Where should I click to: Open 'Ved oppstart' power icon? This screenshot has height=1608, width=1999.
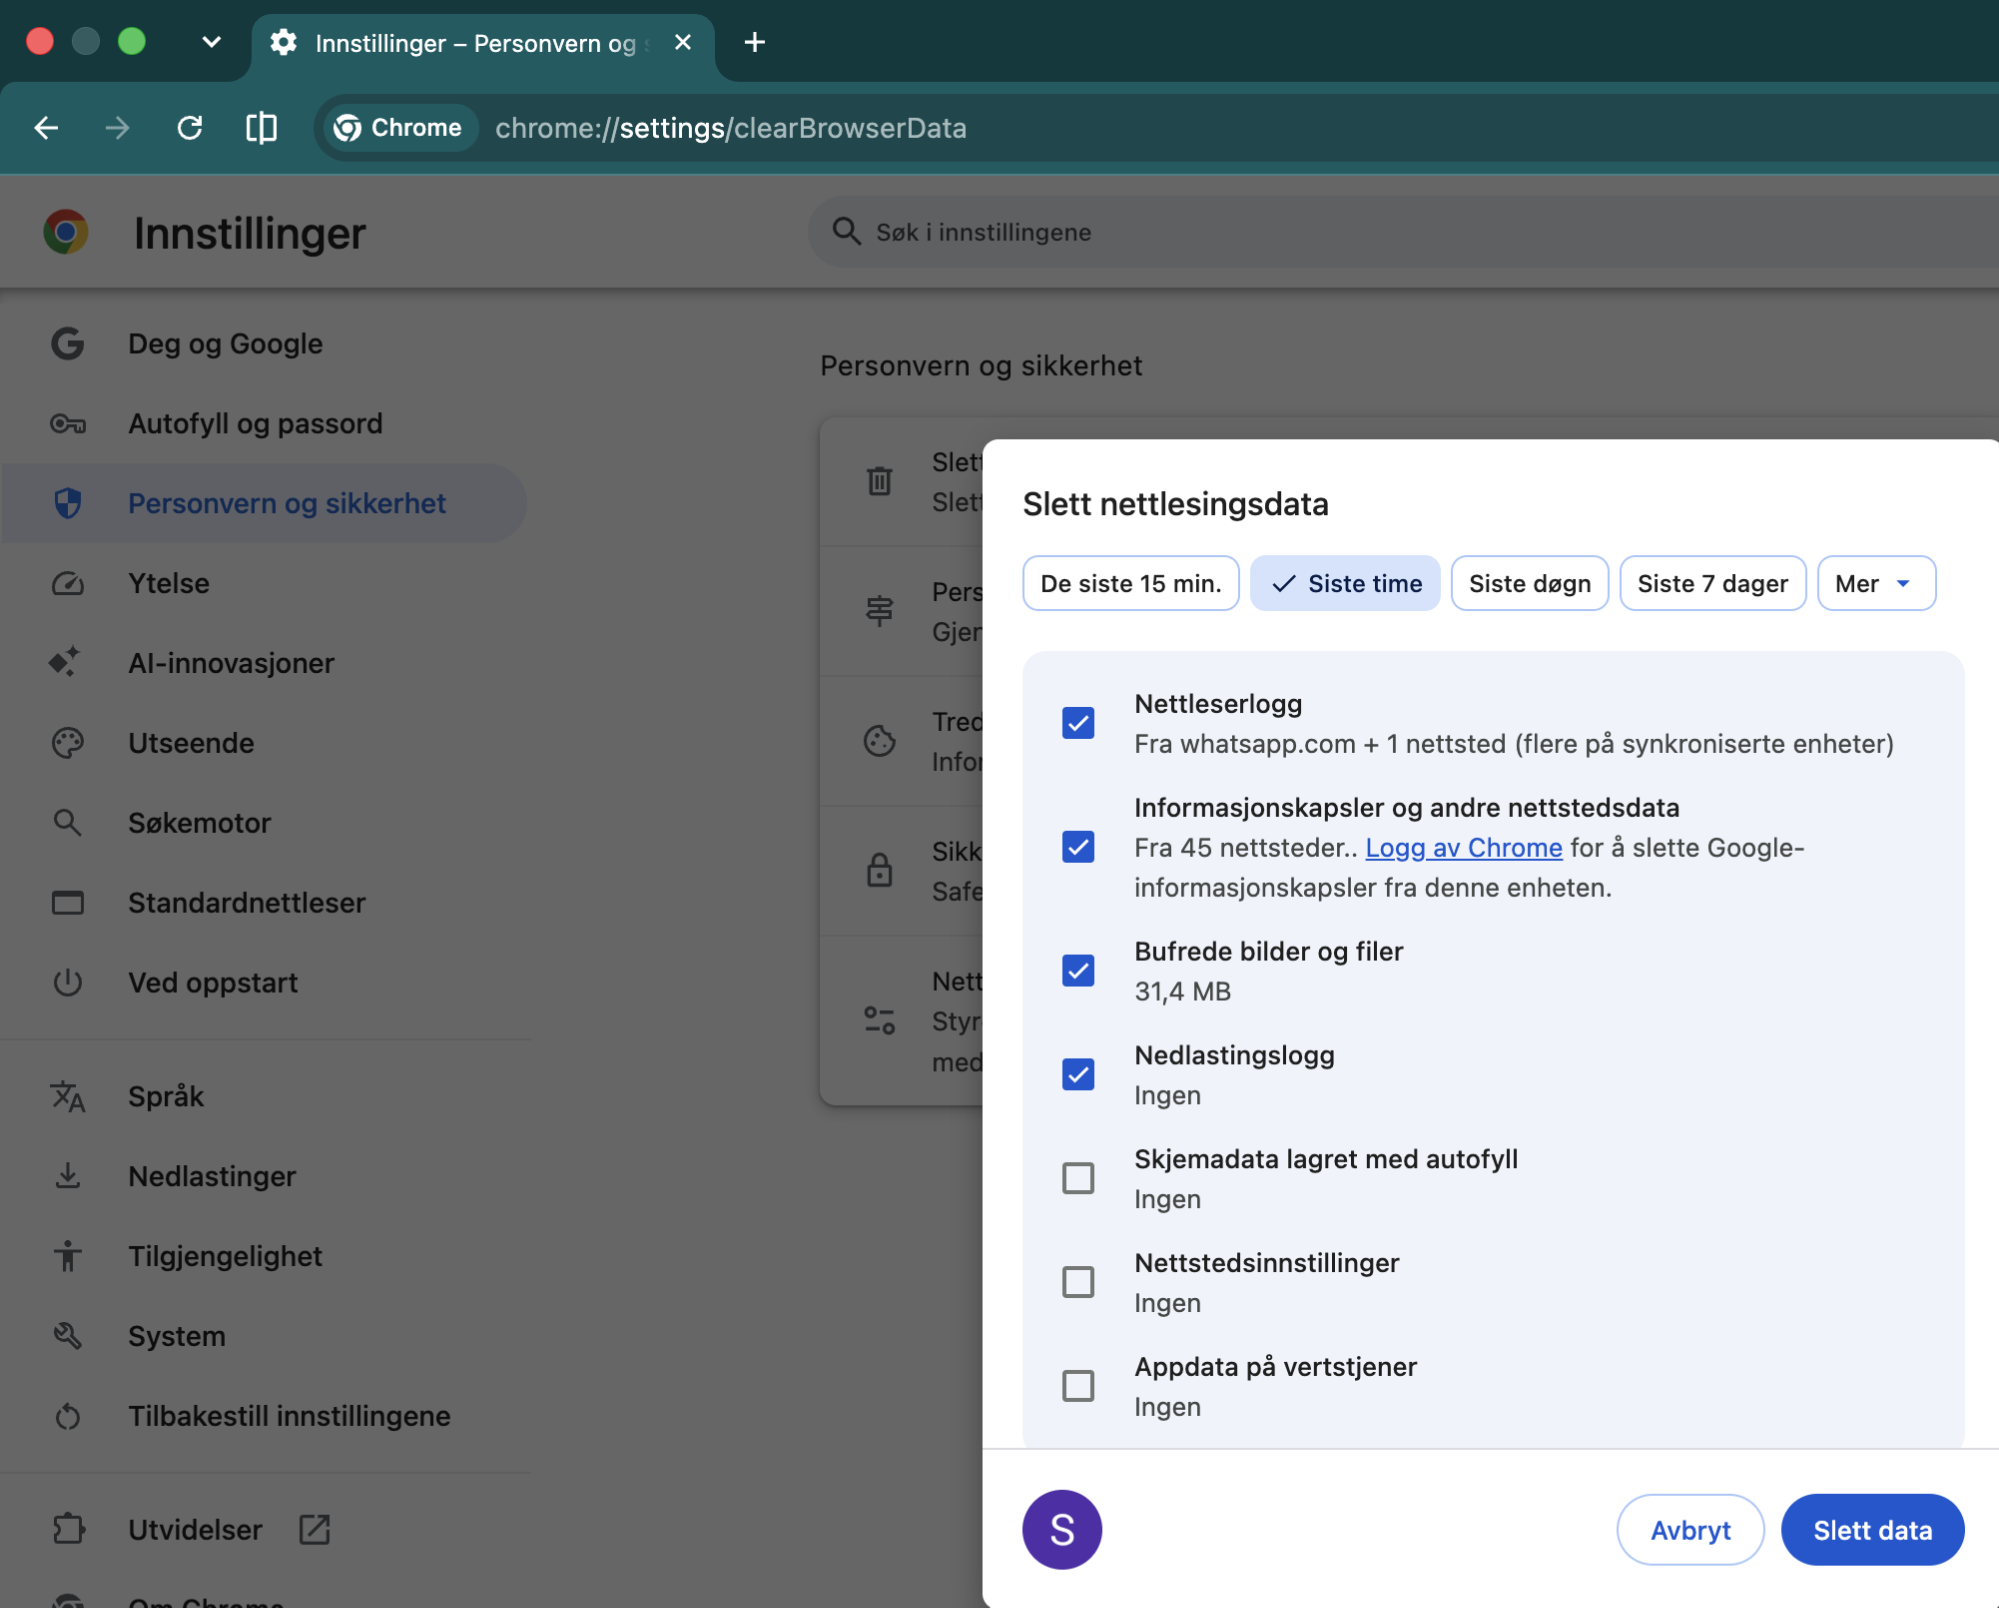[x=68, y=982]
